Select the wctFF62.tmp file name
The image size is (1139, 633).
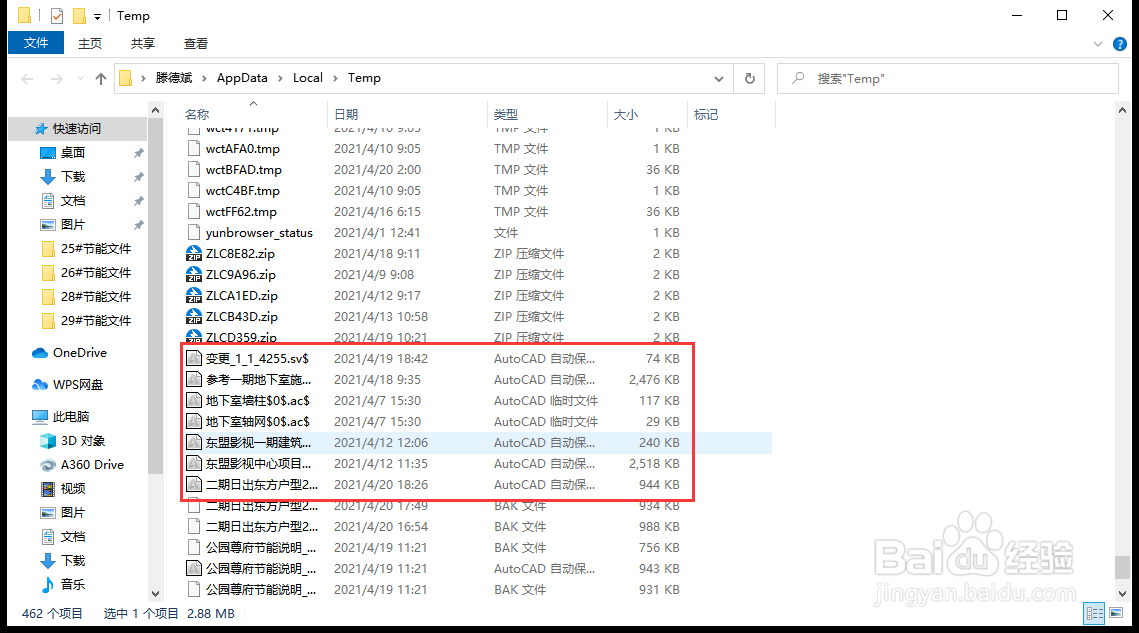pos(241,211)
